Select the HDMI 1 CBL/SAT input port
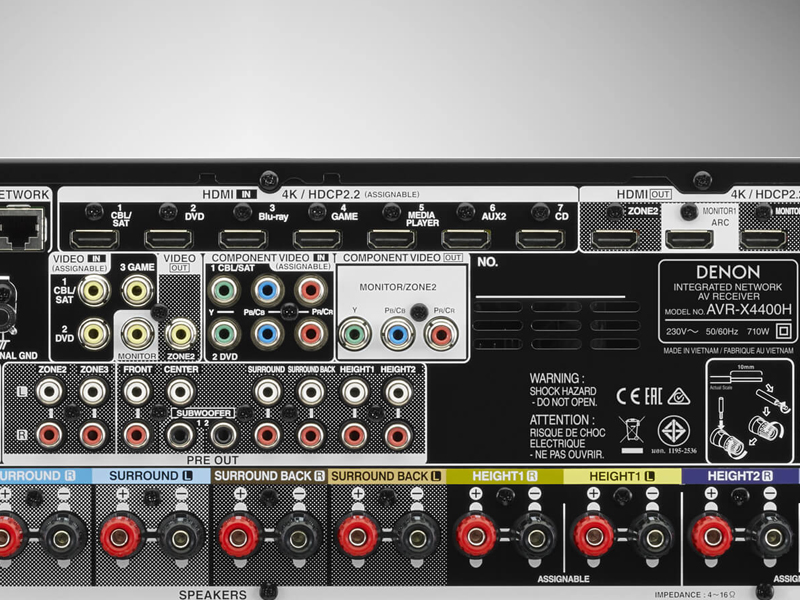Viewport: 800px width, 600px height. [x=94, y=239]
